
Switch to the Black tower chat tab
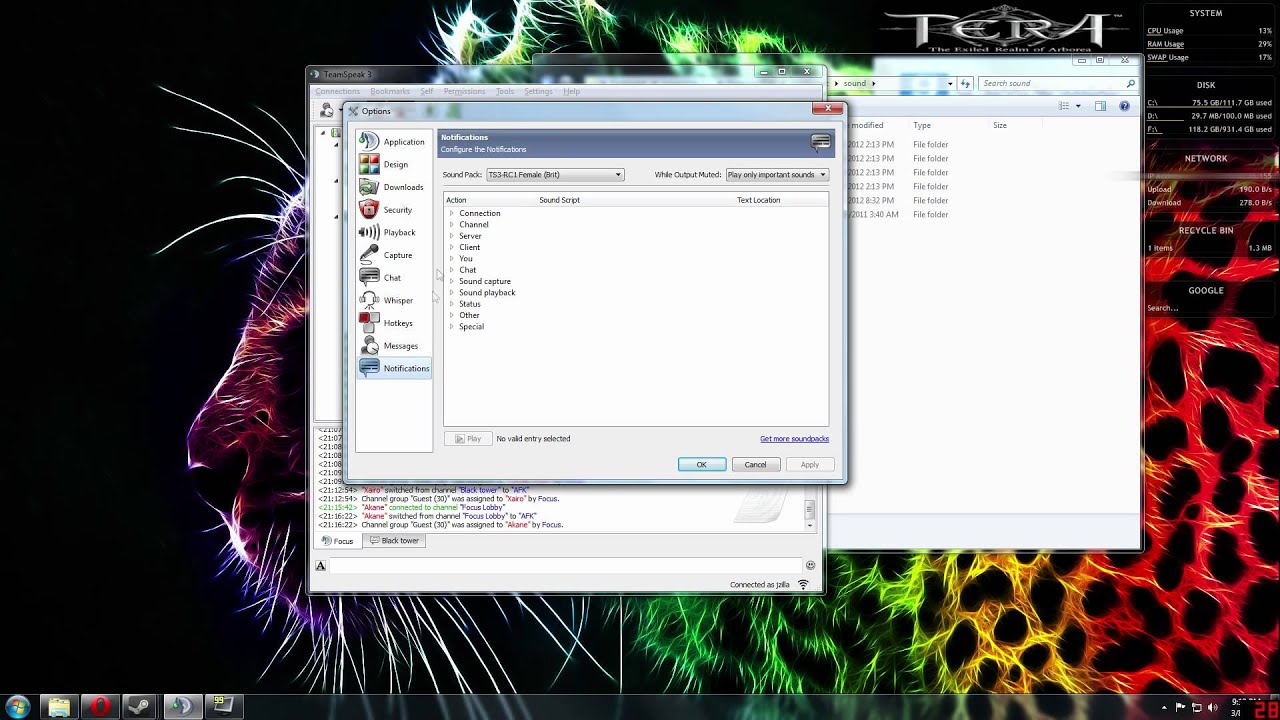tap(394, 541)
